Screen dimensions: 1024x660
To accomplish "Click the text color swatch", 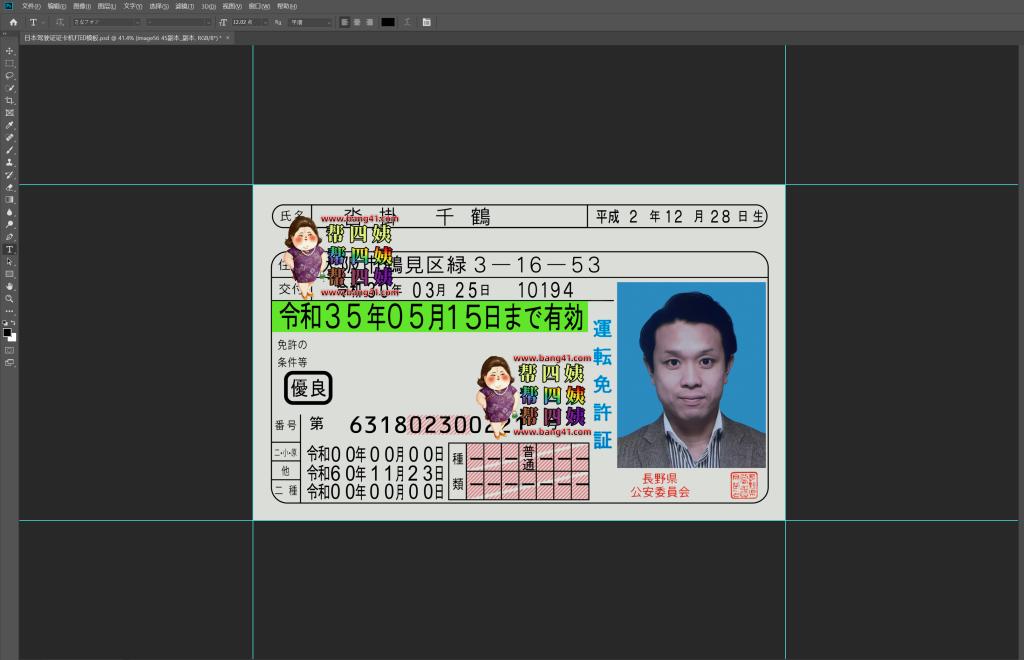I will tap(388, 21).
